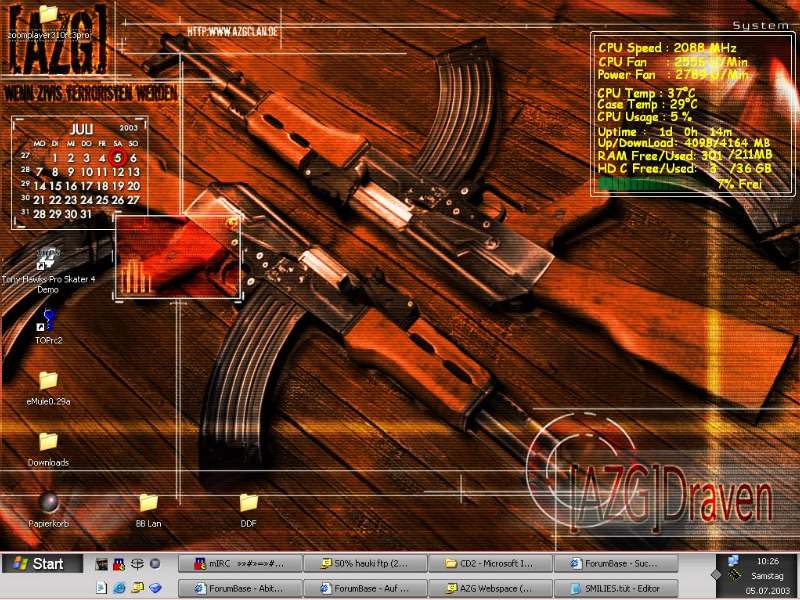
Task: Switch to SMILIES.txt - Editor taskbar window
Action: pyautogui.click(x=616, y=588)
